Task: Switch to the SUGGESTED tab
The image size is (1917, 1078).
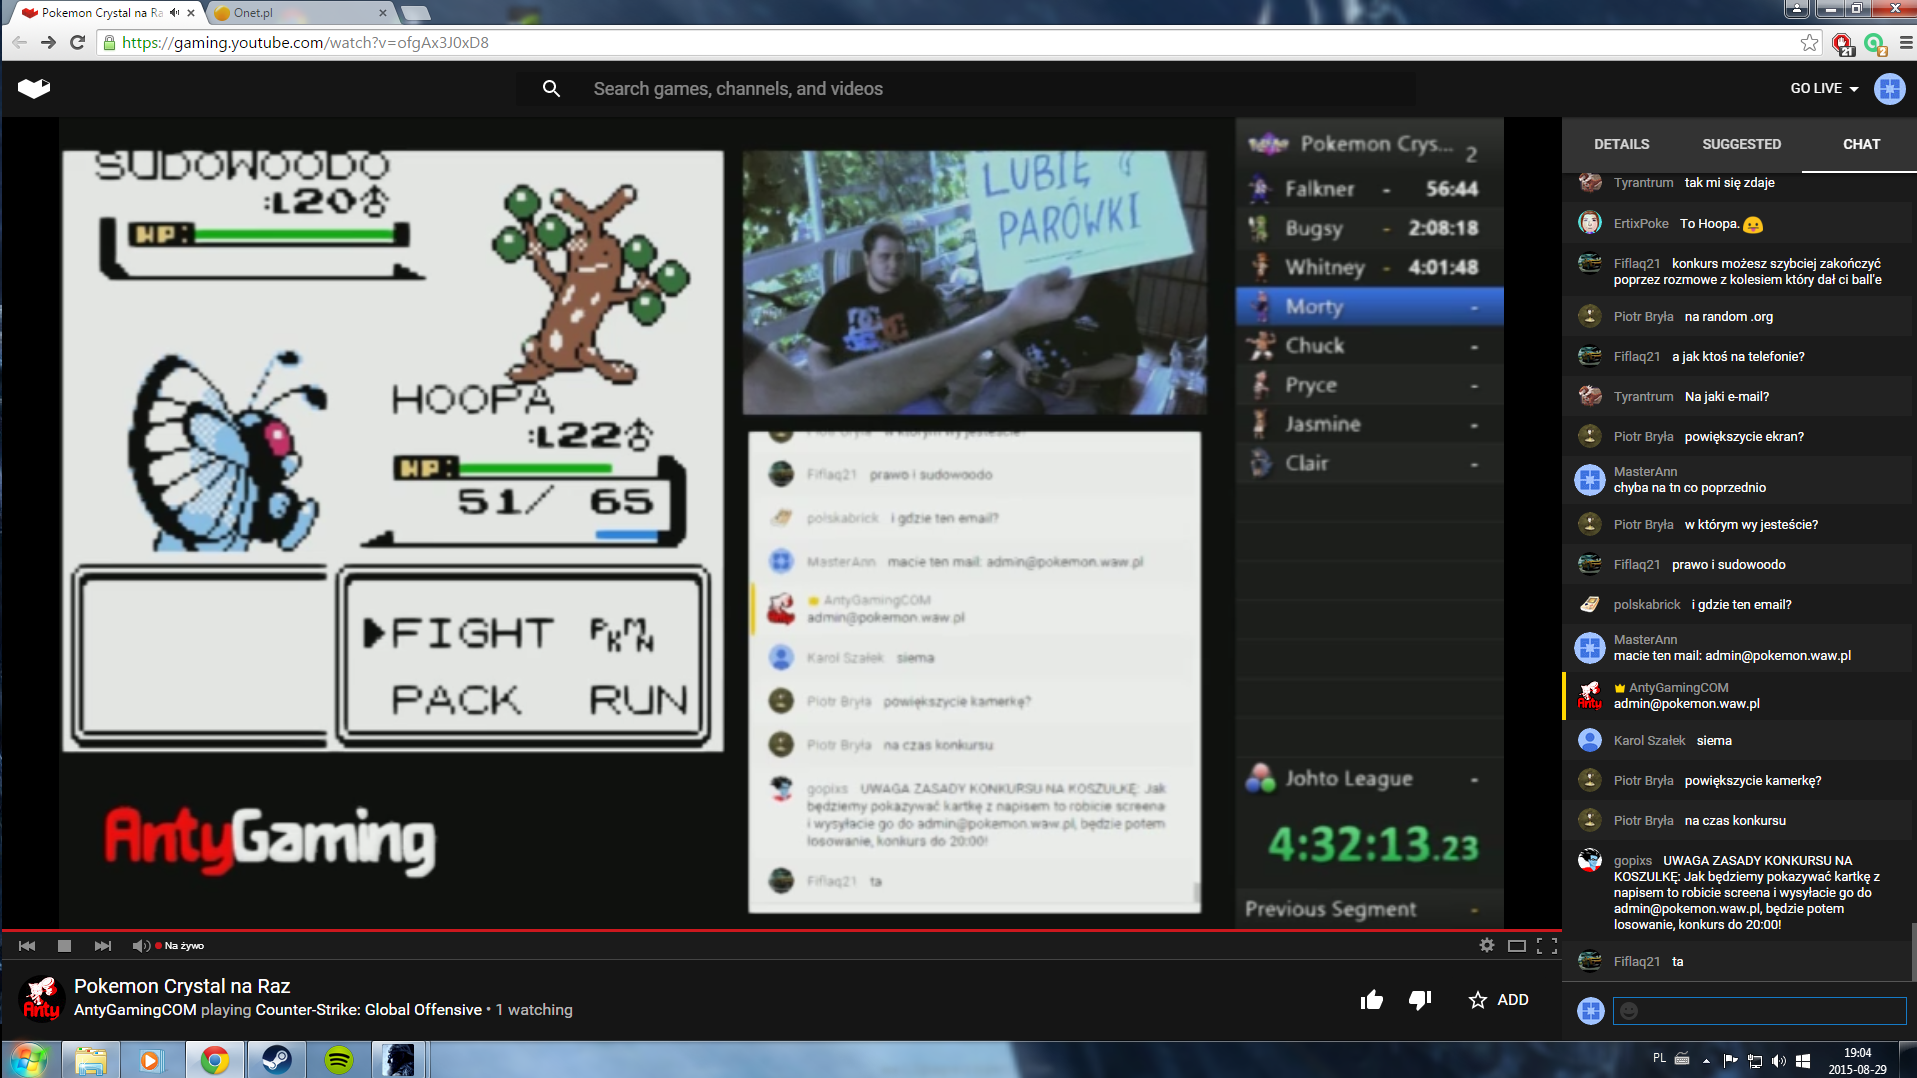Action: [x=1741, y=144]
